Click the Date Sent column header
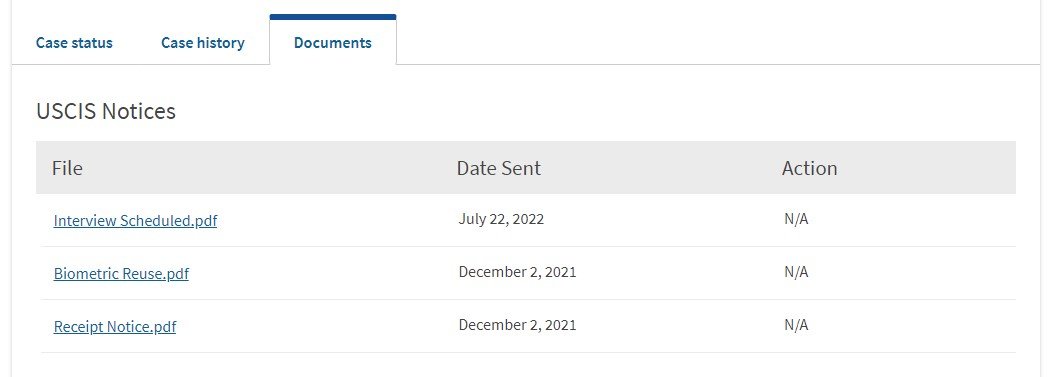Screen dimensions: 1063x377 pos(499,167)
